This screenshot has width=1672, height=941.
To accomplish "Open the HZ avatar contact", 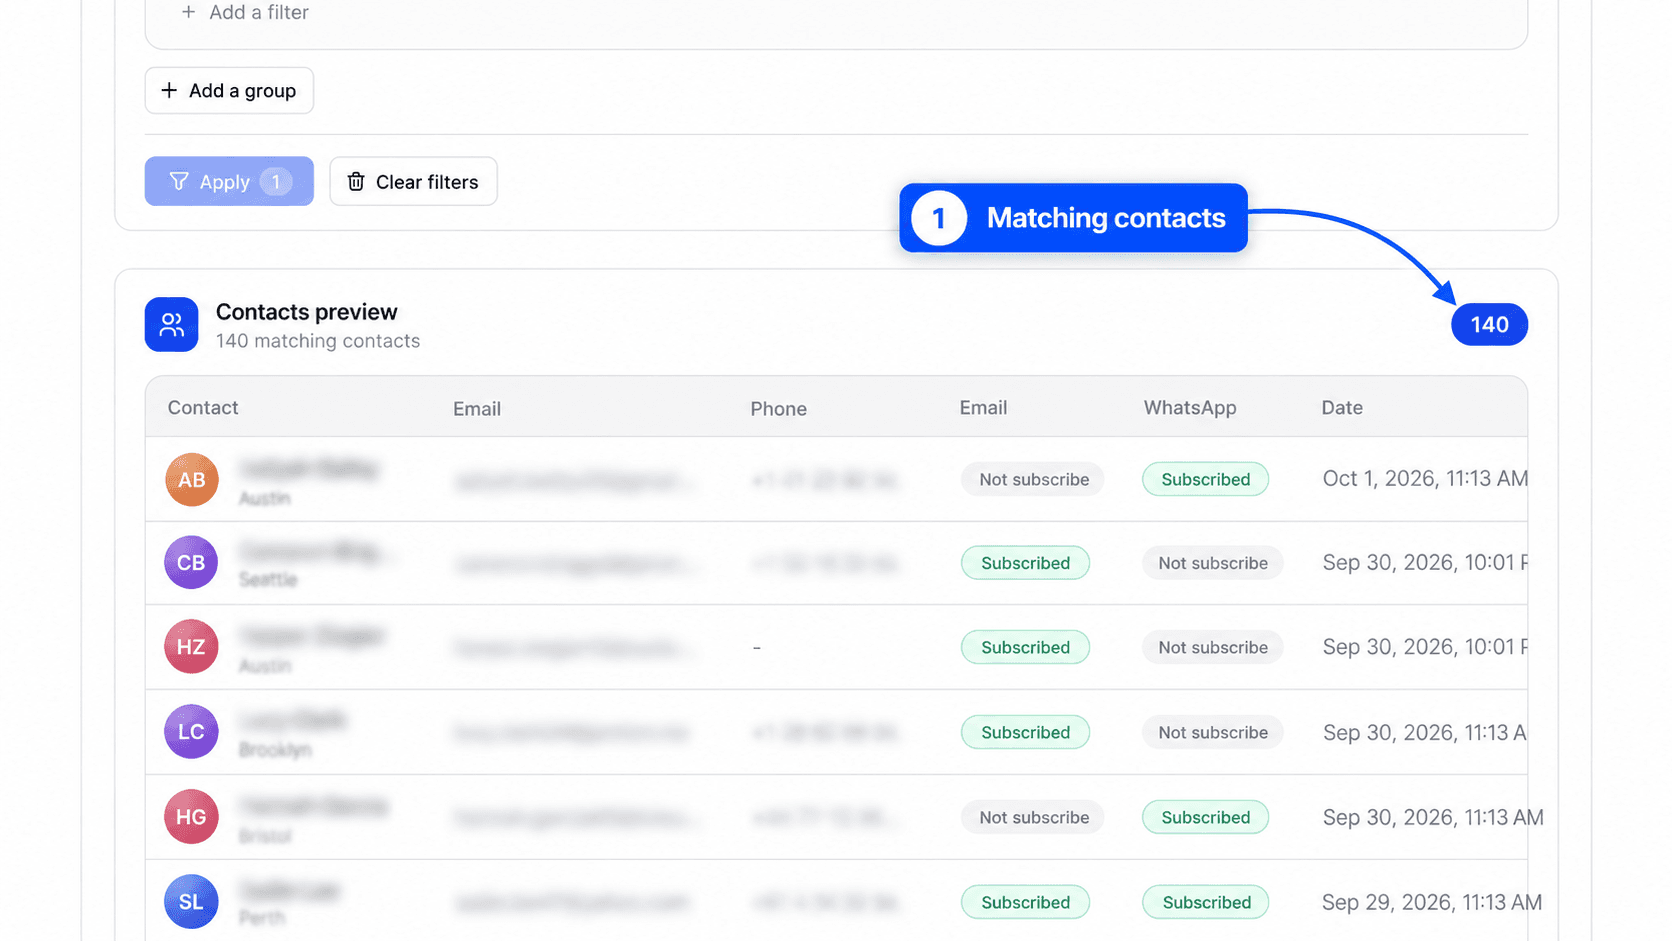I will [x=191, y=647].
